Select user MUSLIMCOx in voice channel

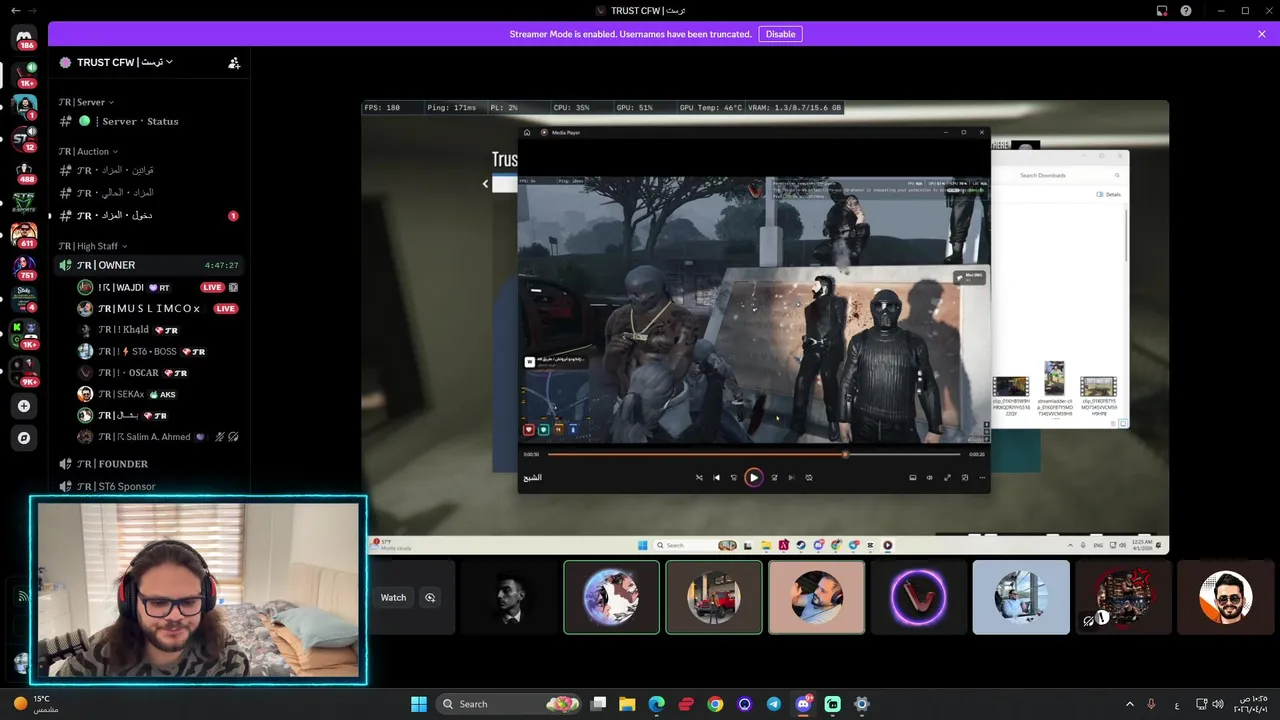159,308
